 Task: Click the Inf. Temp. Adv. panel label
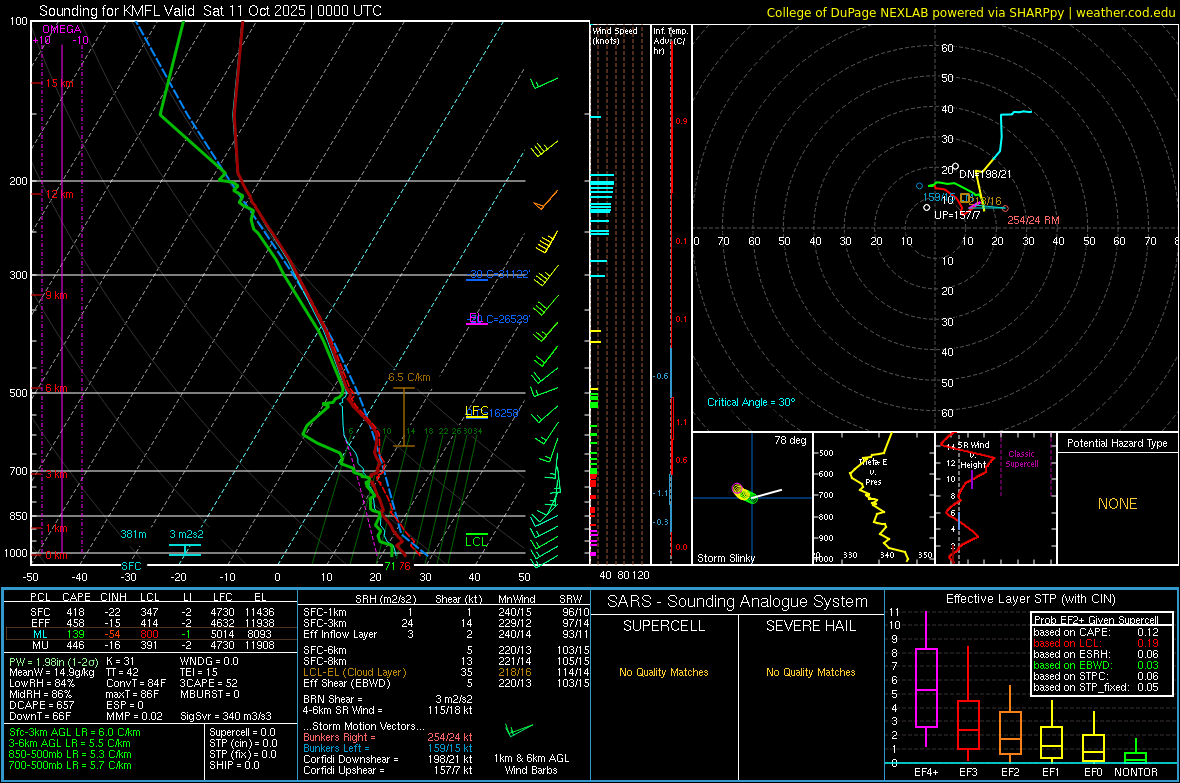(671, 41)
